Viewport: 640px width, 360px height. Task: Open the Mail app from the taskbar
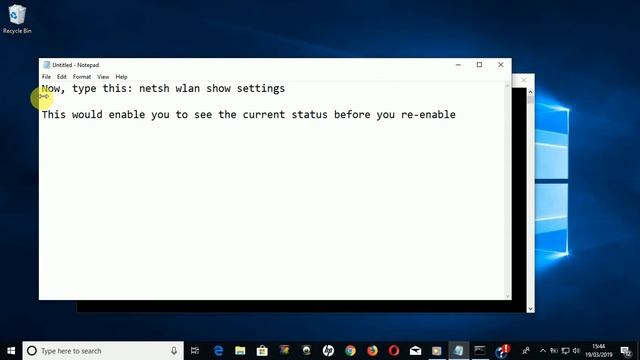coord(416,351)
